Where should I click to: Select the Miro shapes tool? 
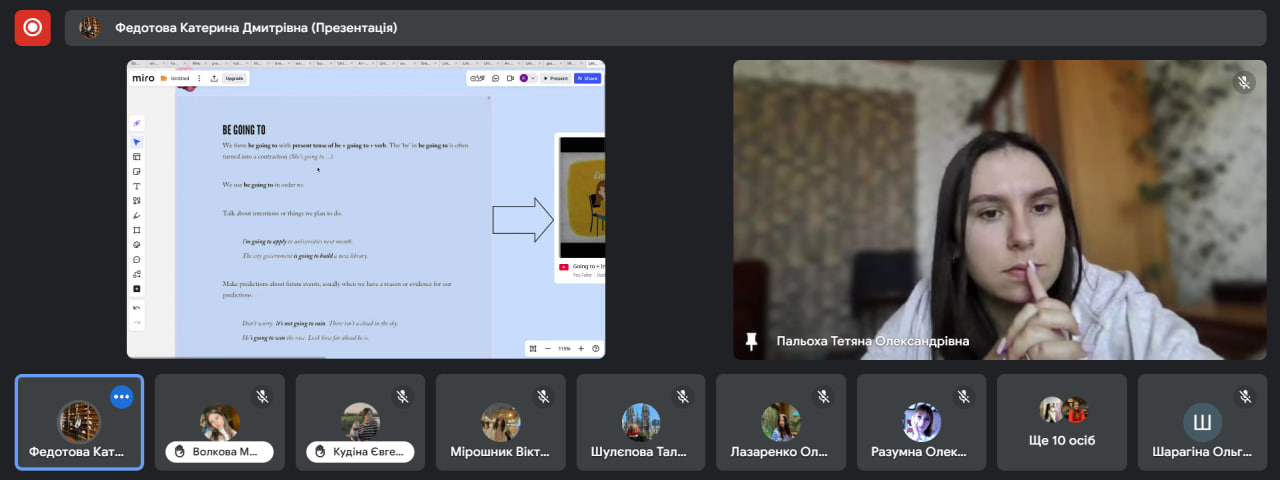(x=137, y=201)
